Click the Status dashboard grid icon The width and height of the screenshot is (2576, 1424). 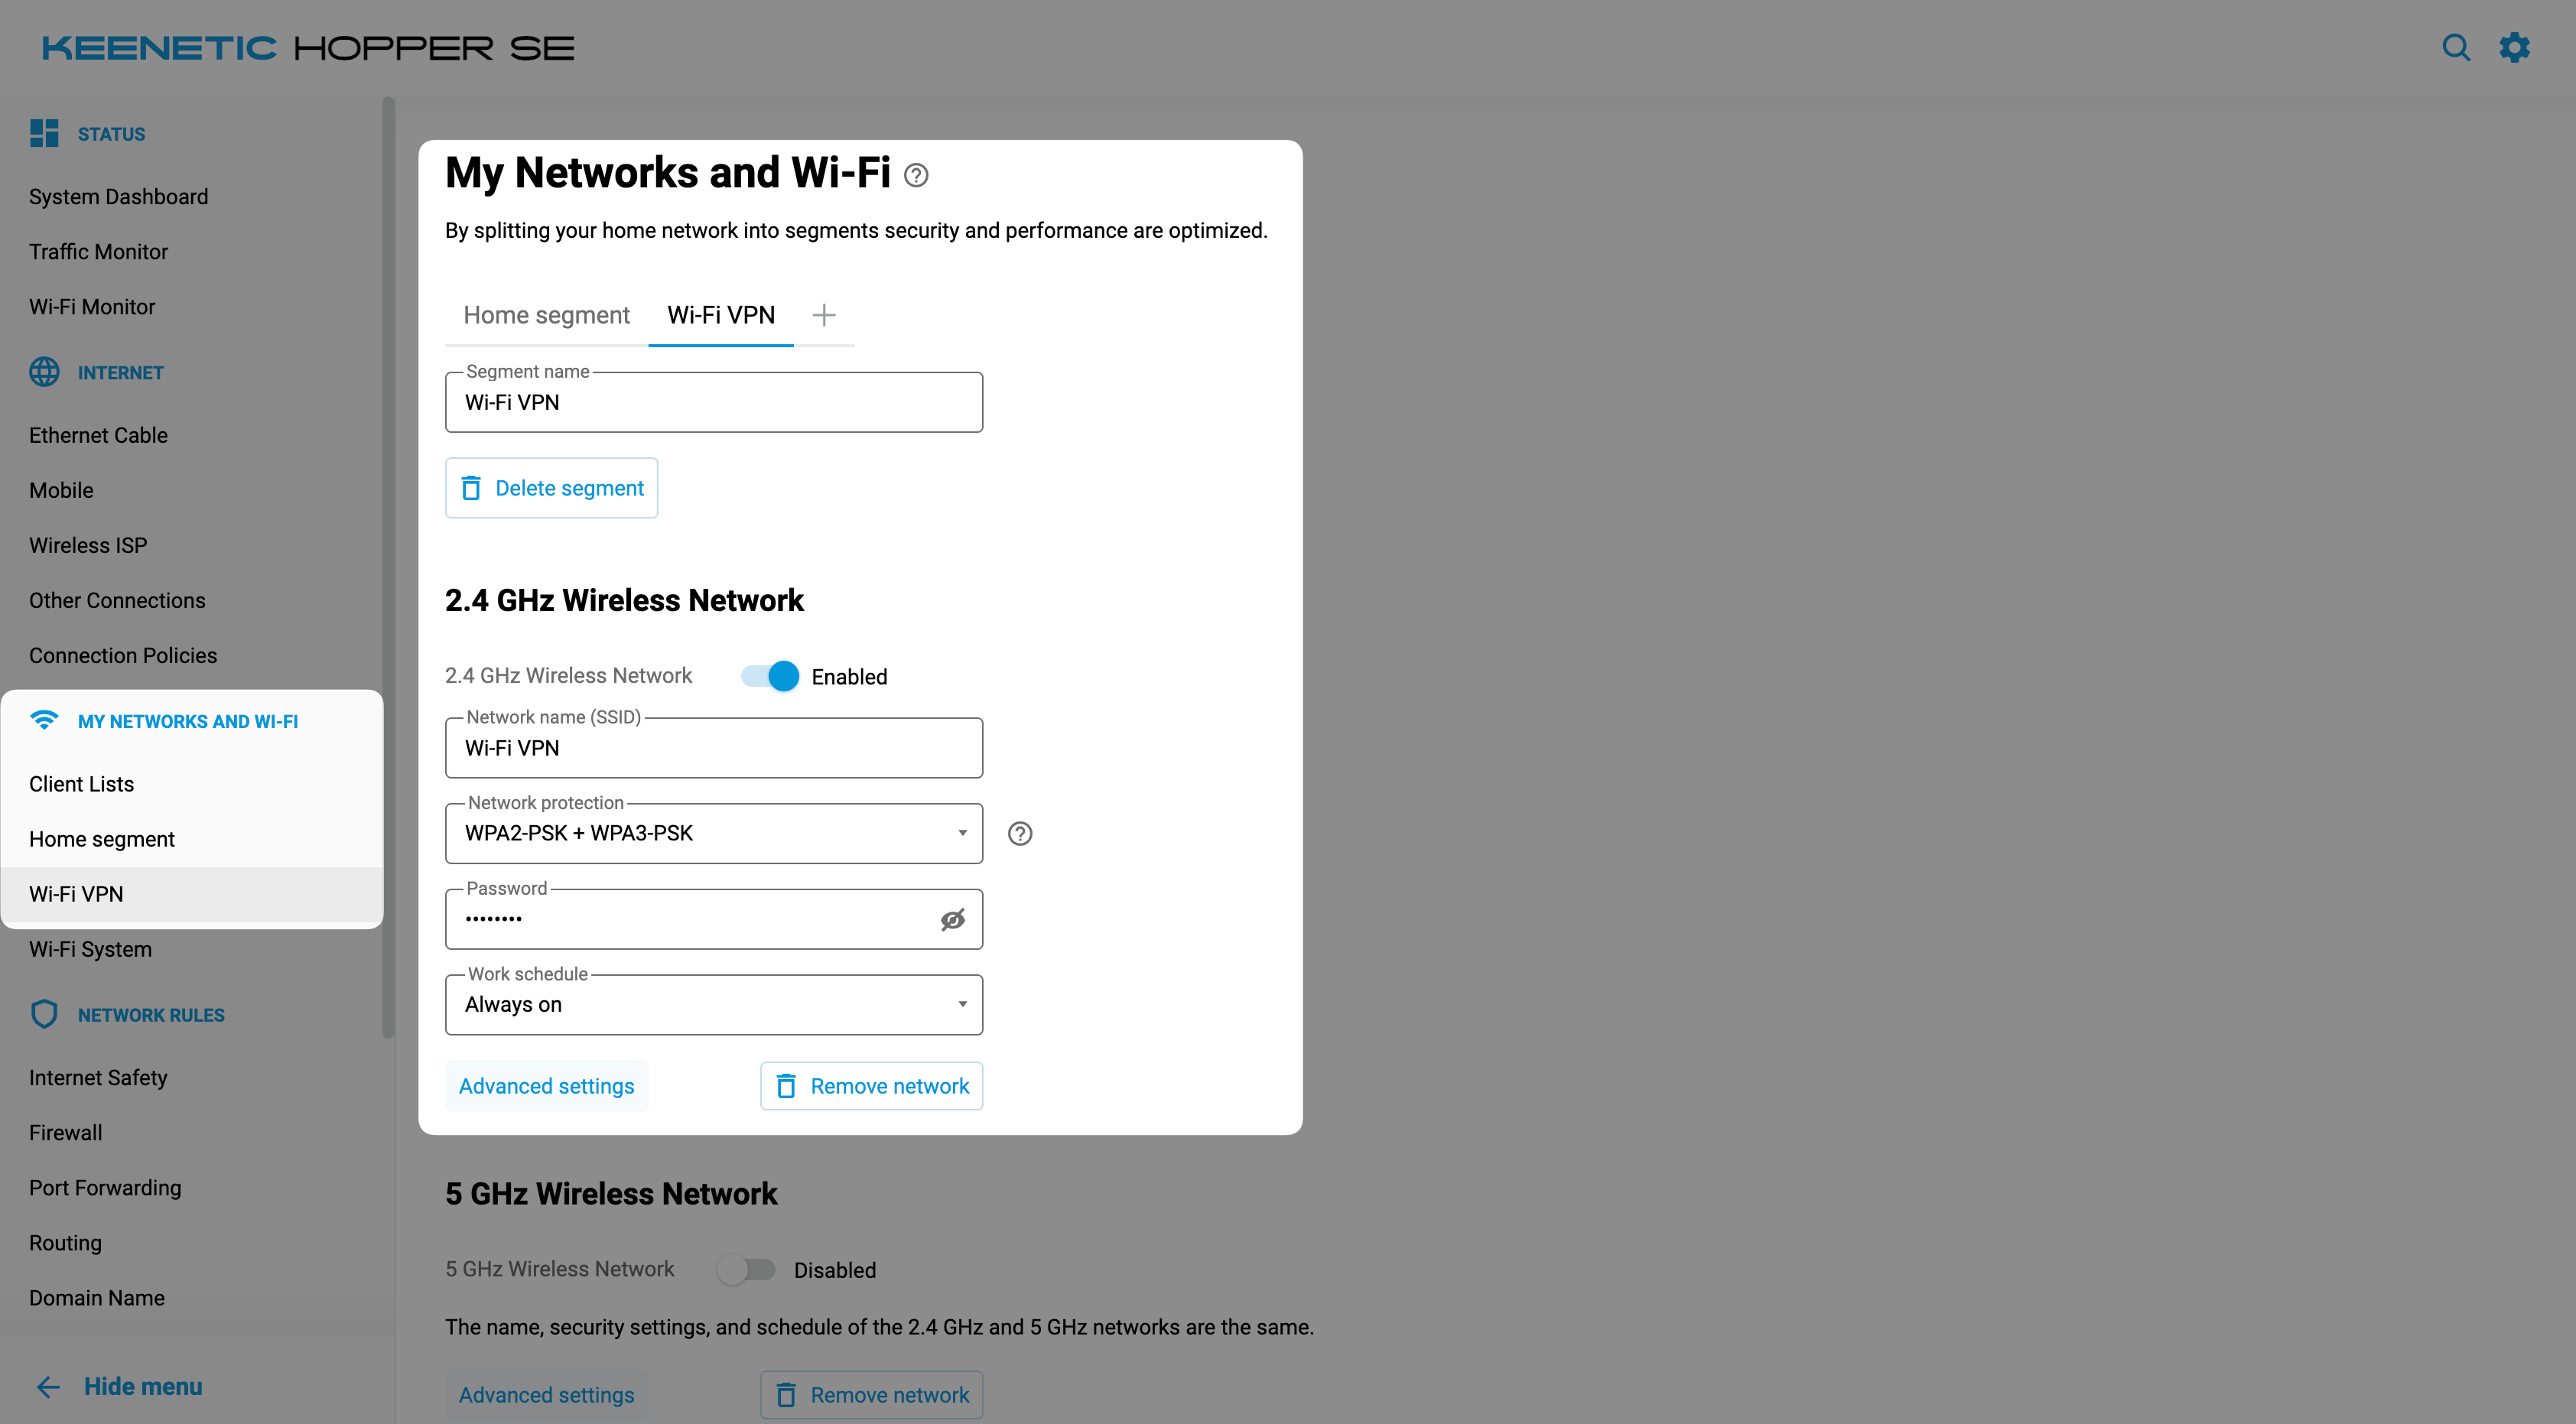click(44, 133)
